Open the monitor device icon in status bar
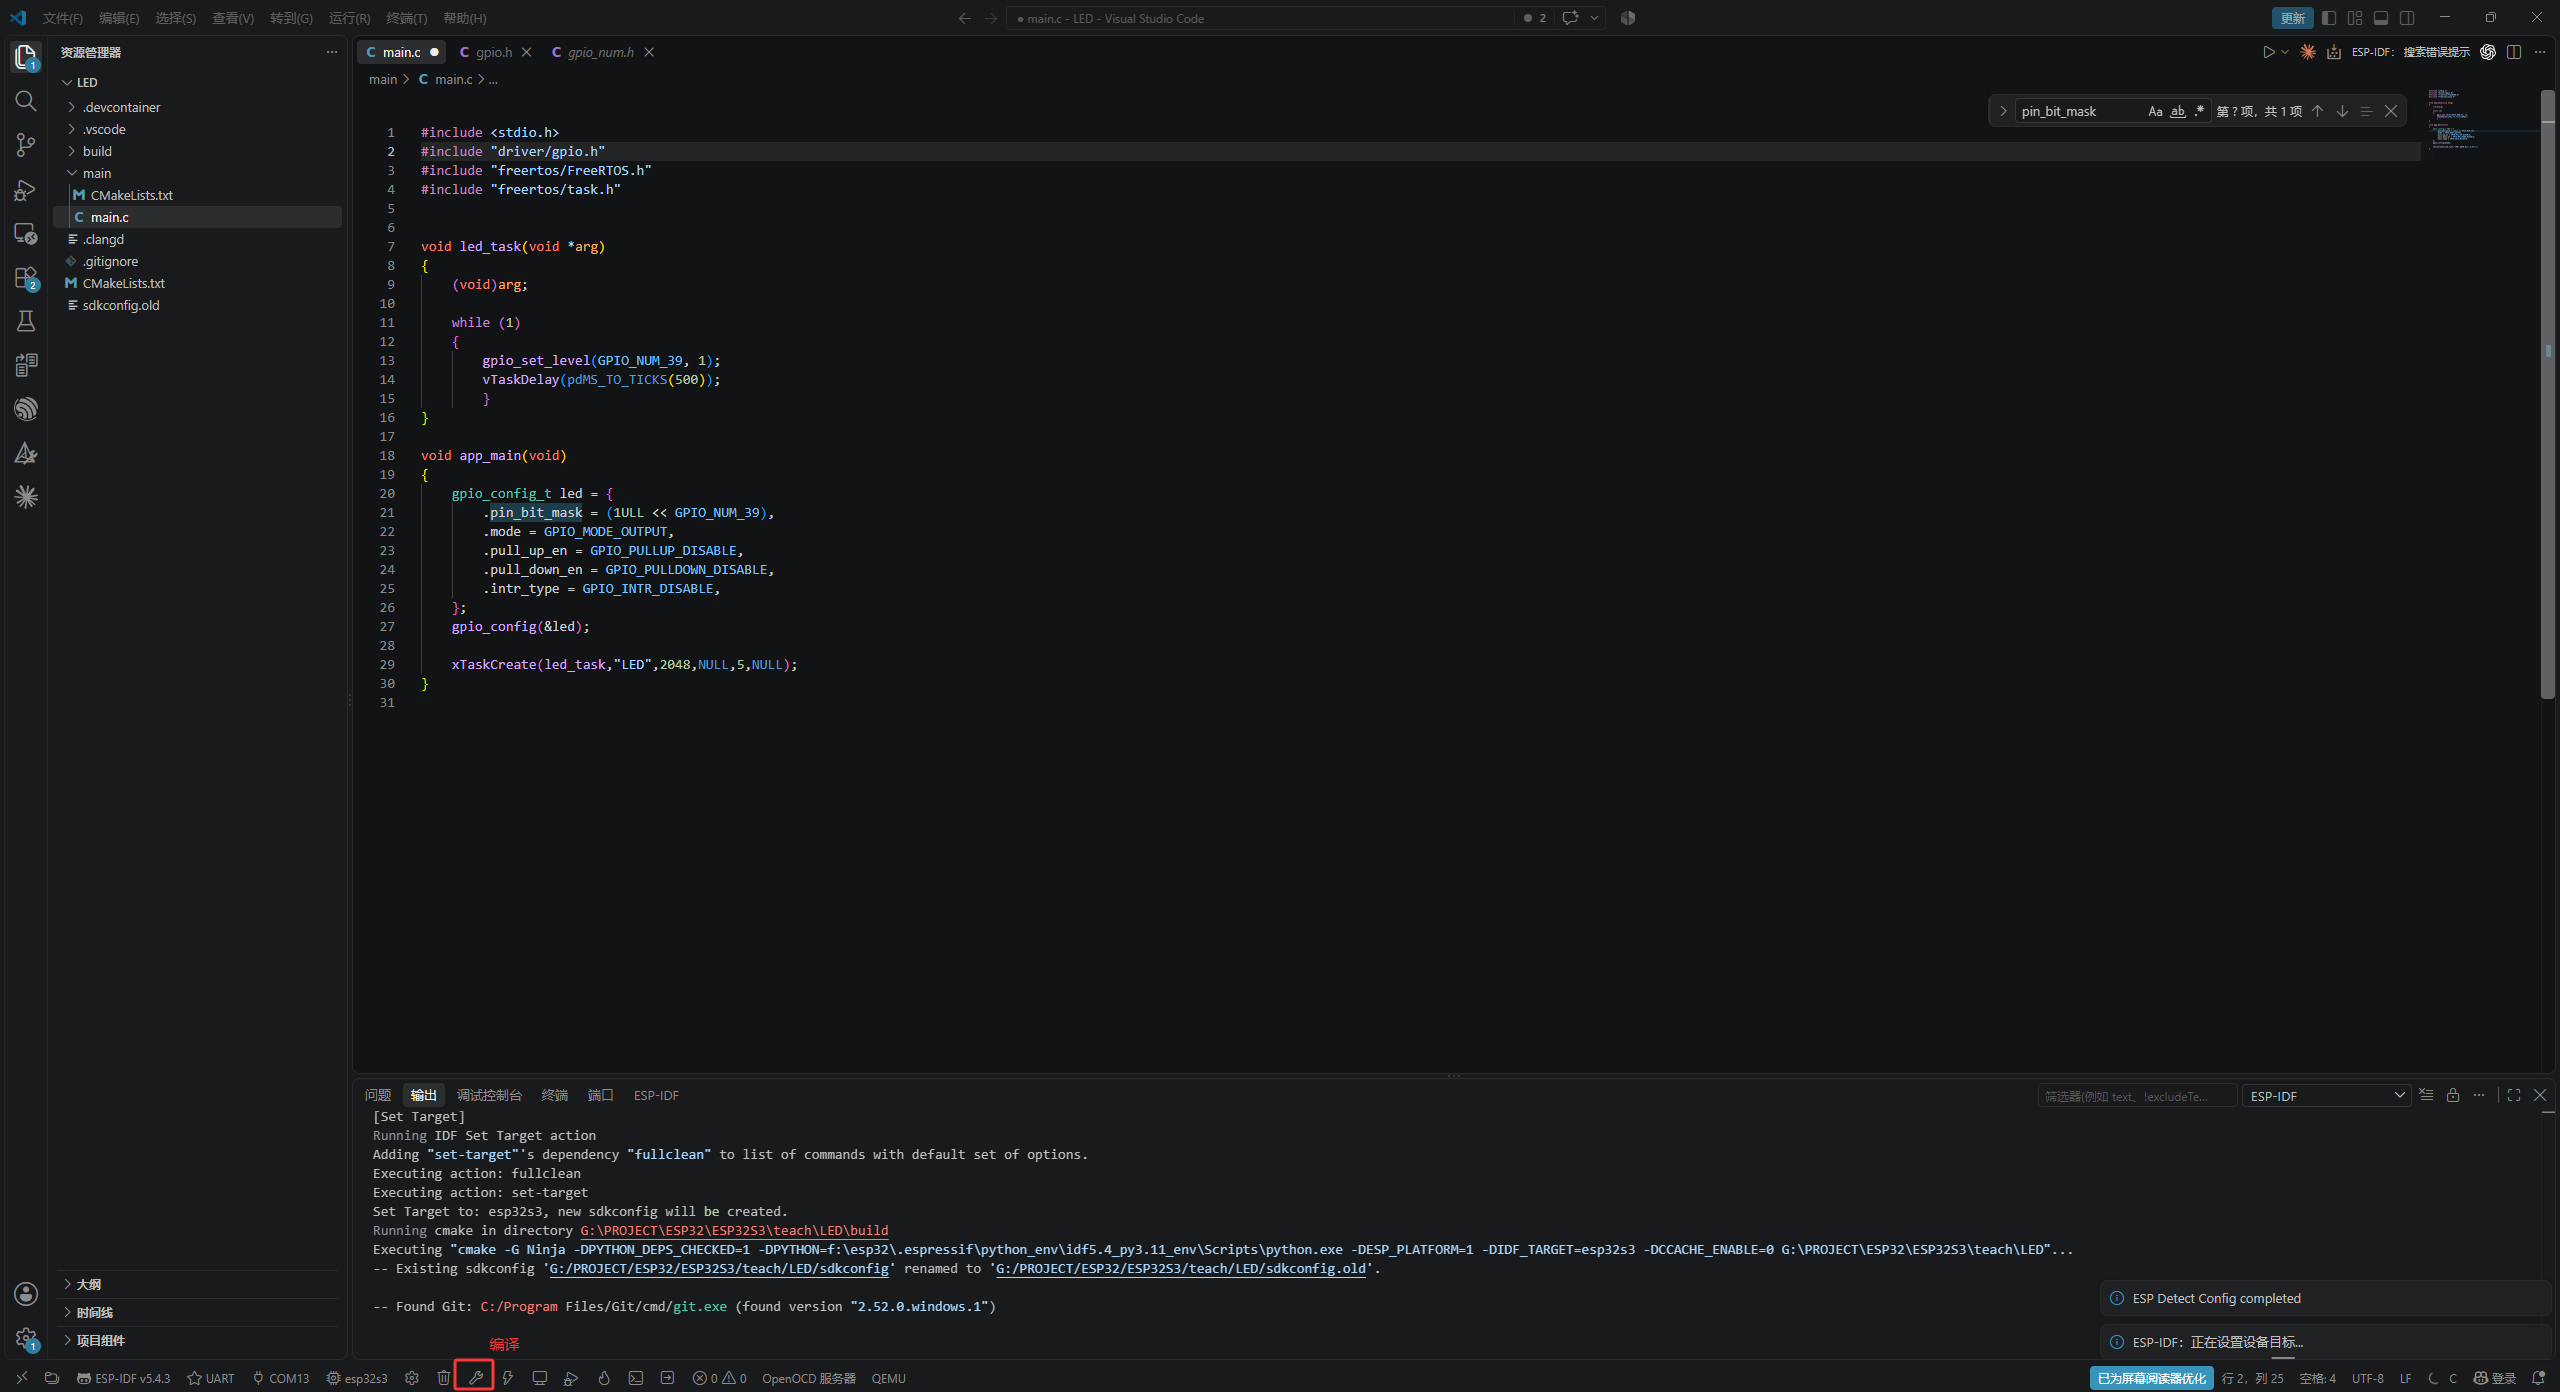 tap(540, 1377)
